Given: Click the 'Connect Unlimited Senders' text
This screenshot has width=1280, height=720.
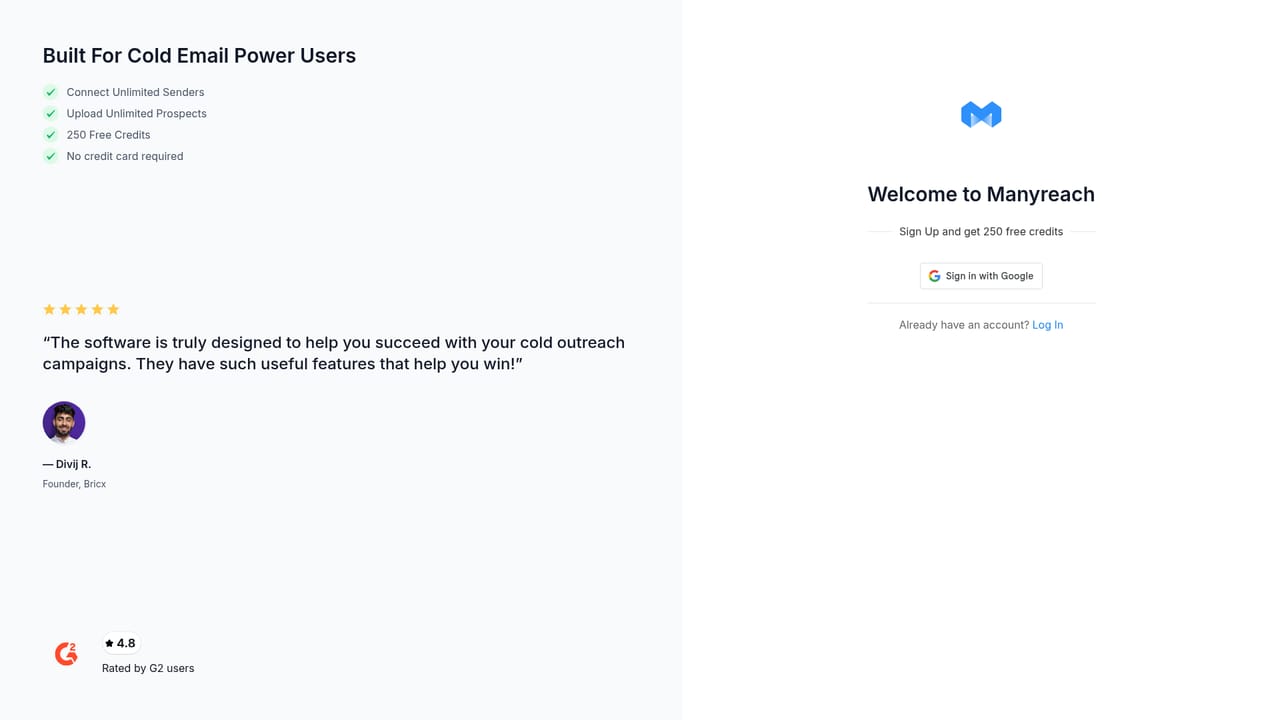Looking at the screenshot, I should (135, 92).
